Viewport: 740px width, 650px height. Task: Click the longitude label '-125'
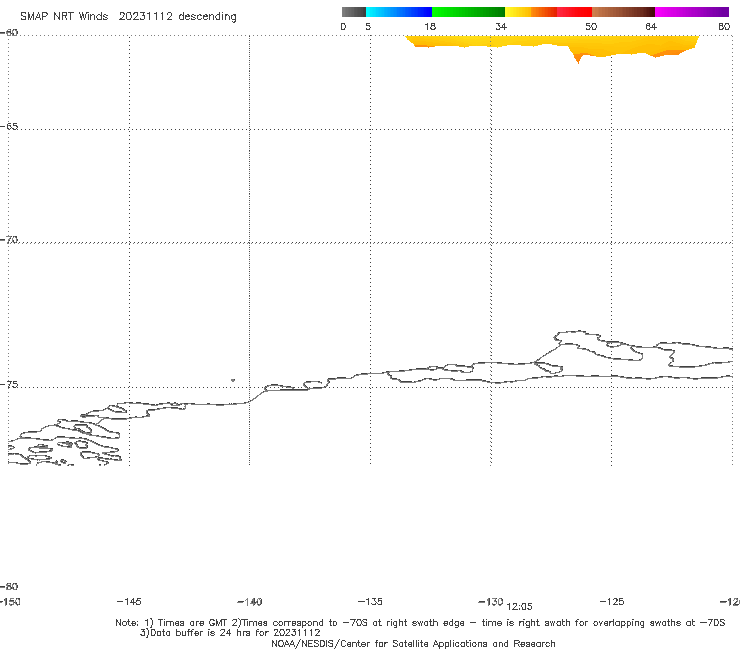click(x=612, y=601)
